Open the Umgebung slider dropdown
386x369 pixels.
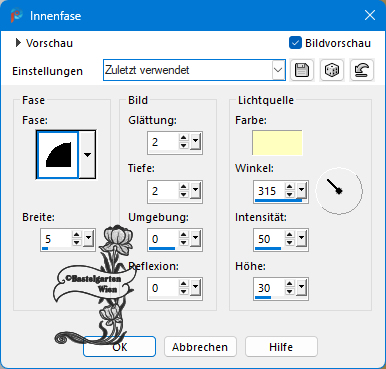coord(195,238)
